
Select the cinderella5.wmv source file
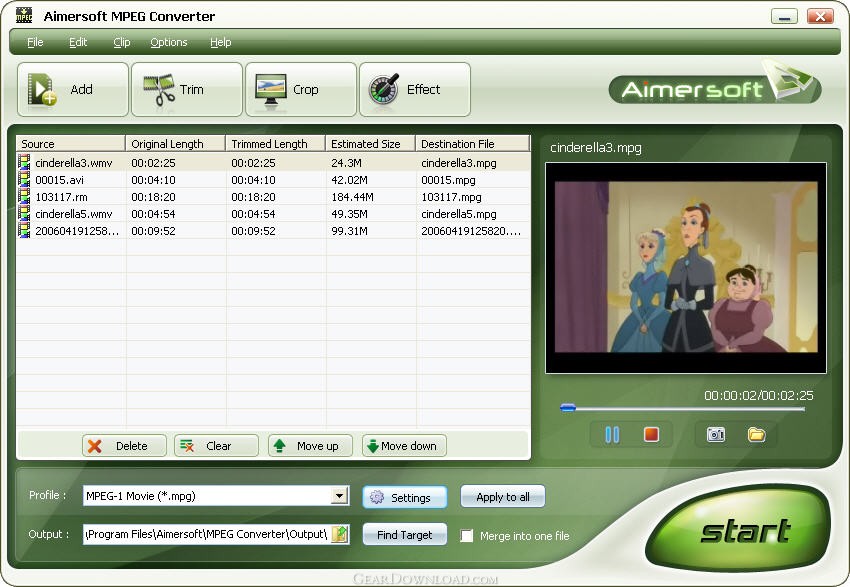pos(74,214)
